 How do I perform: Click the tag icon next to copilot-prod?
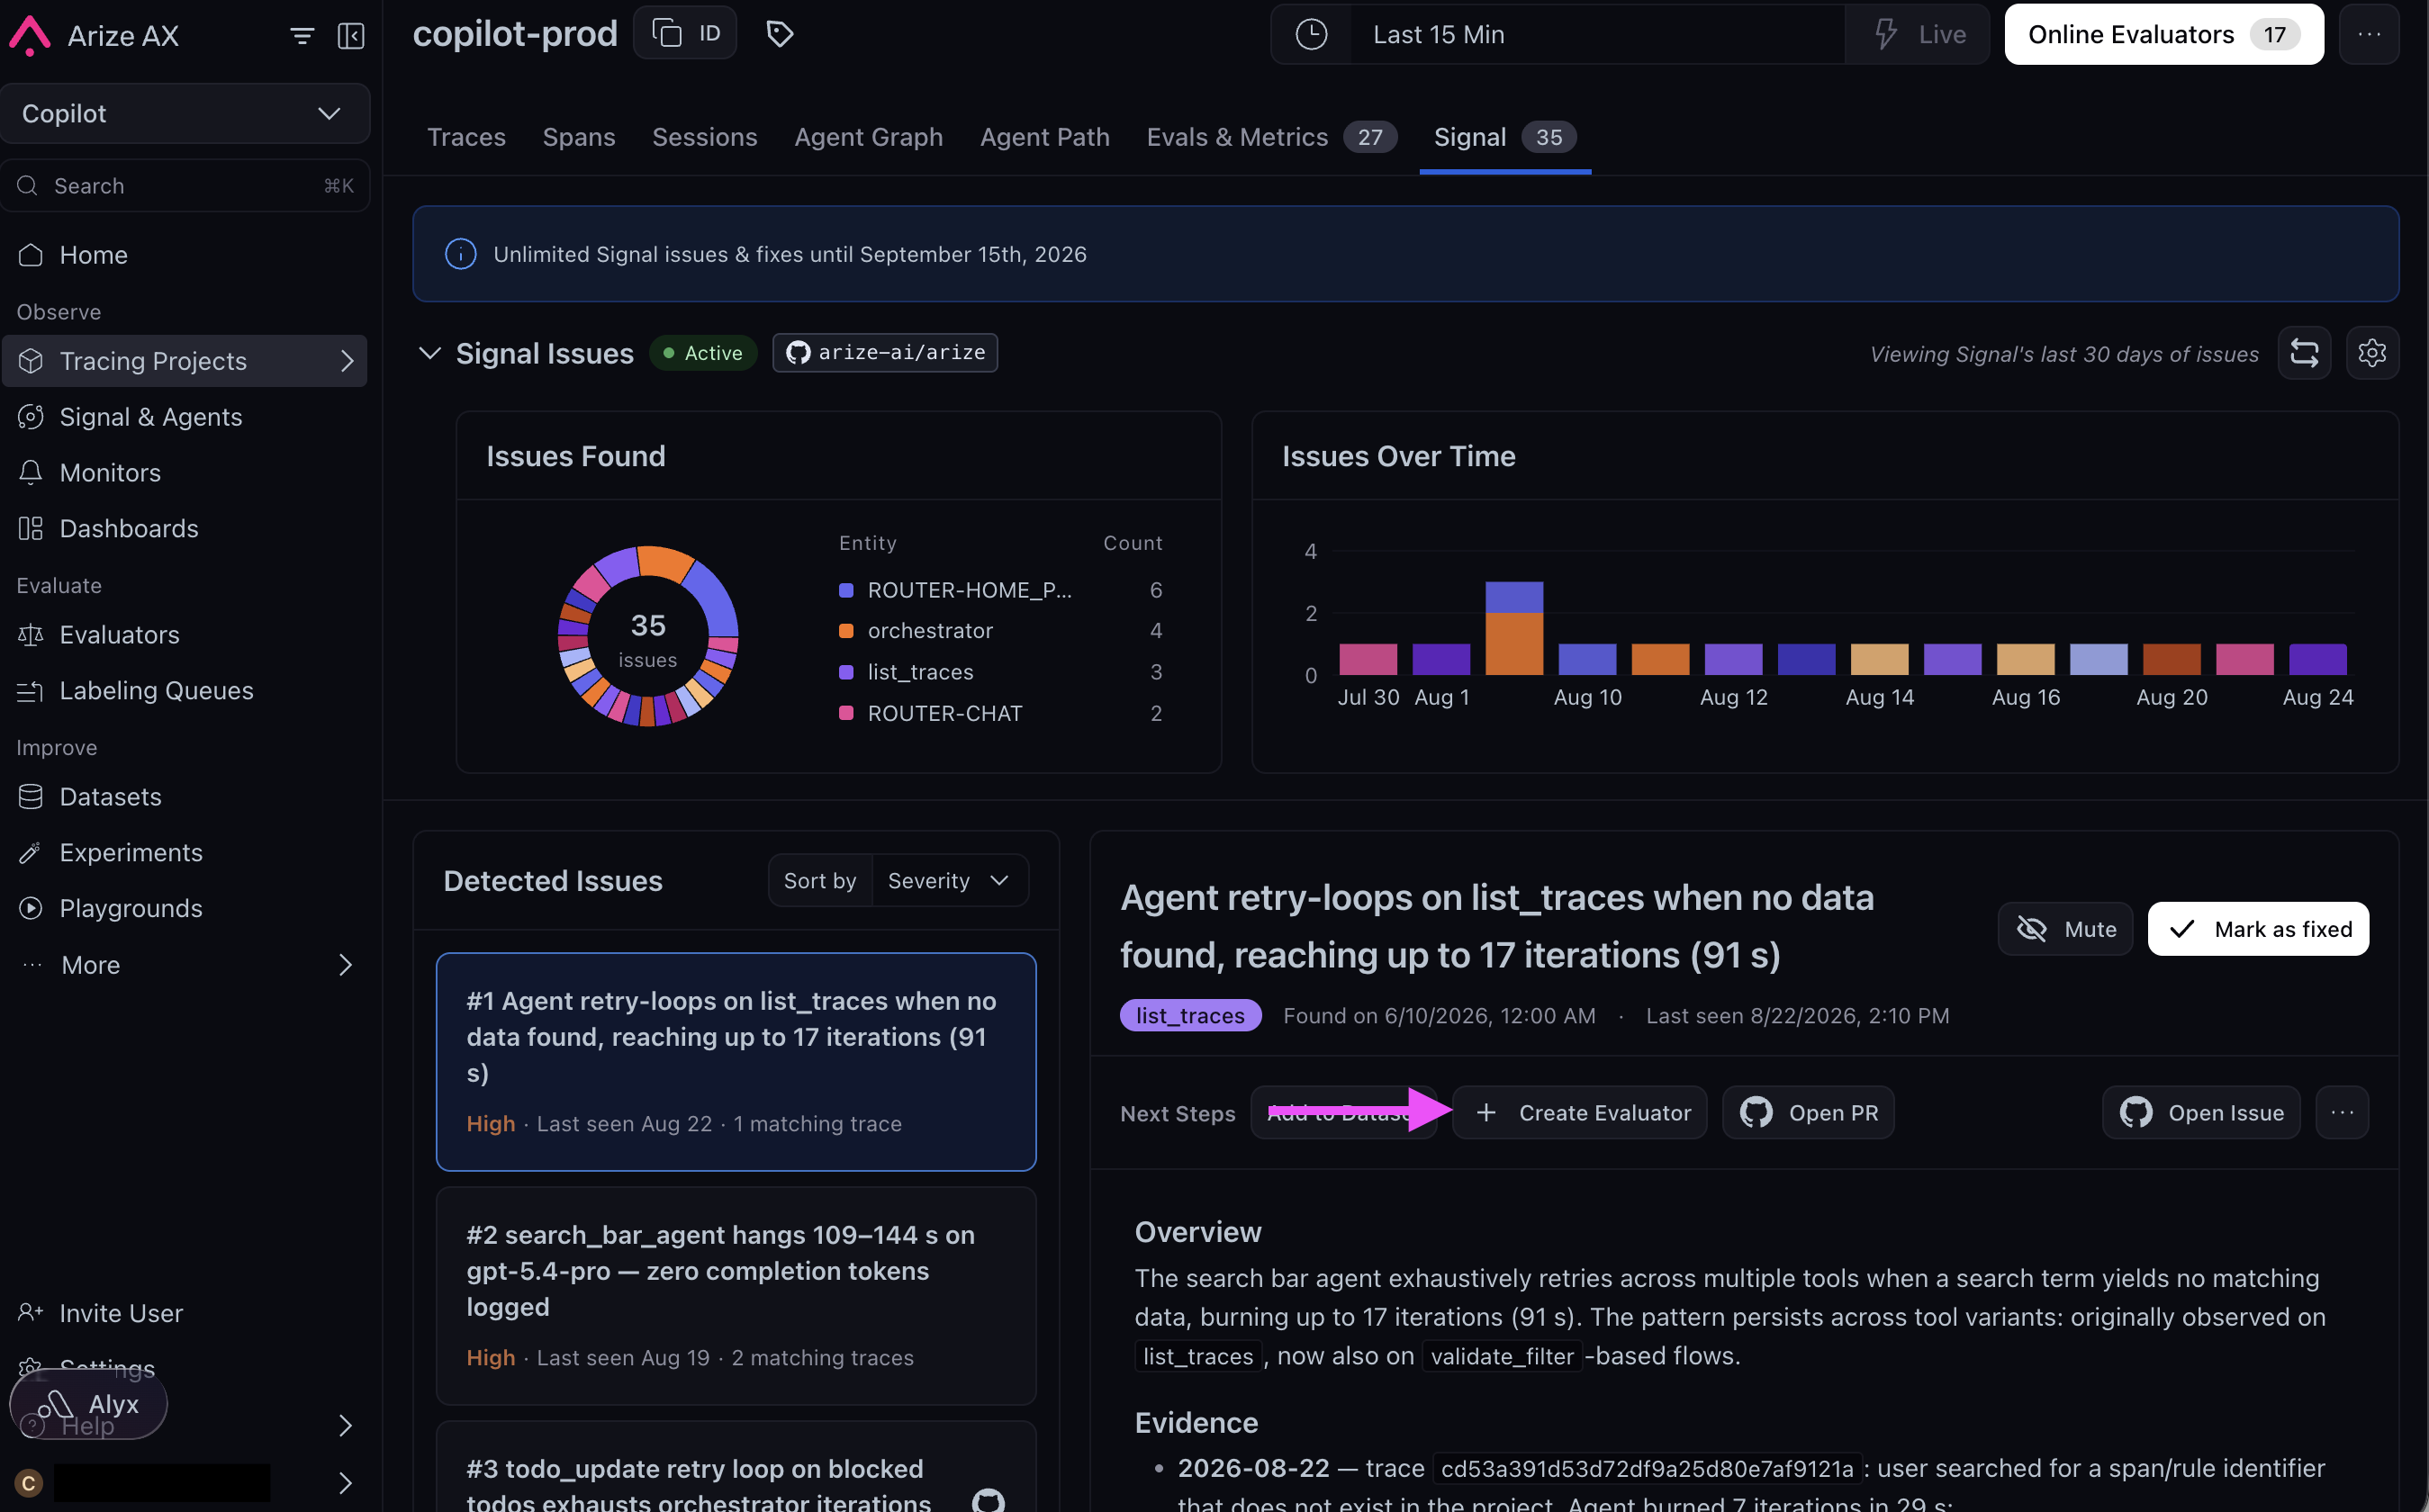780,34
